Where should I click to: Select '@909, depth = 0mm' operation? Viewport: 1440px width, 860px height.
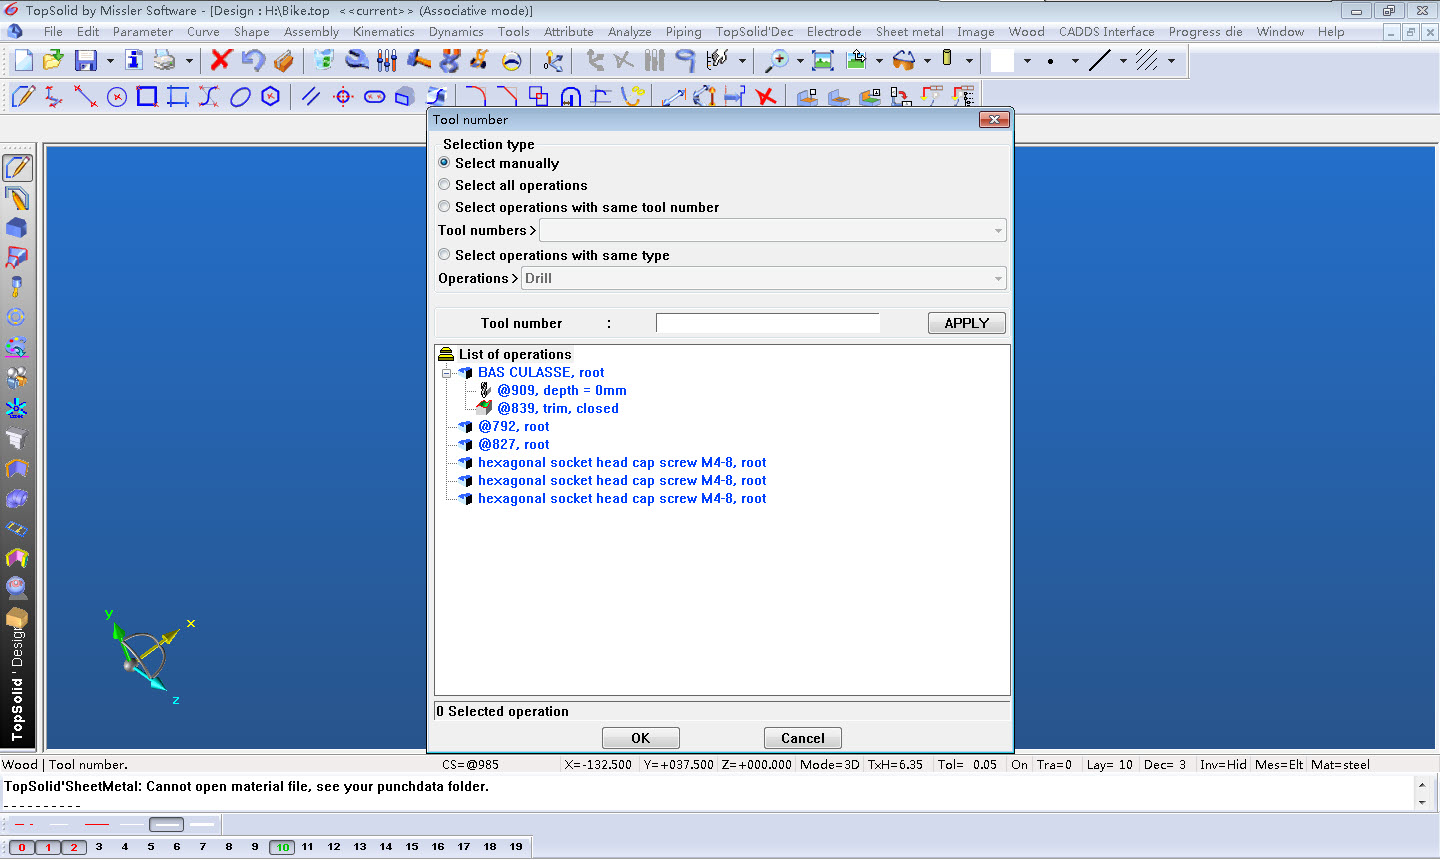[x=562, y=391]
